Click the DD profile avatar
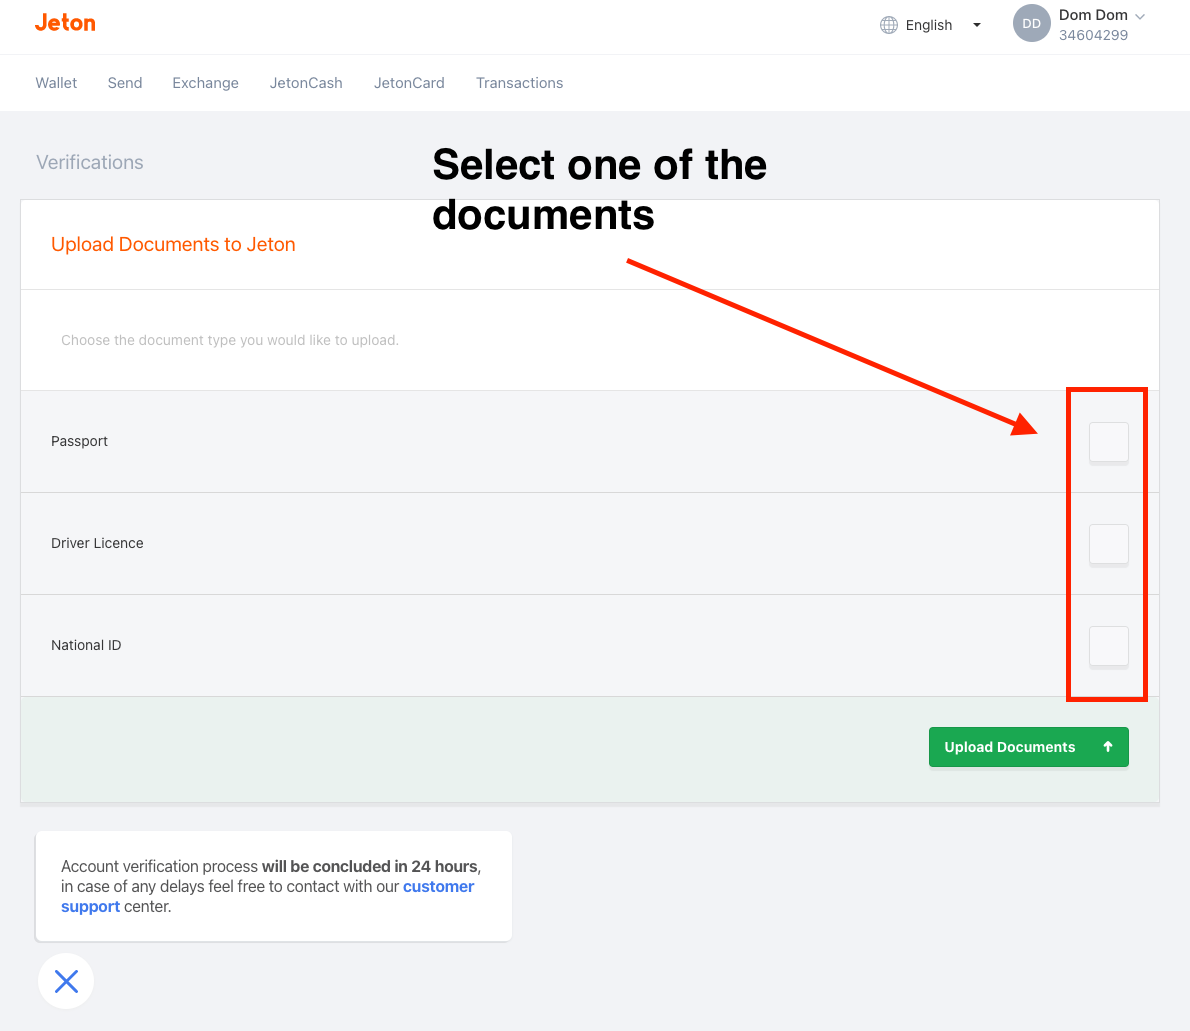The image size is (1190, 1031). point(1031,23)
